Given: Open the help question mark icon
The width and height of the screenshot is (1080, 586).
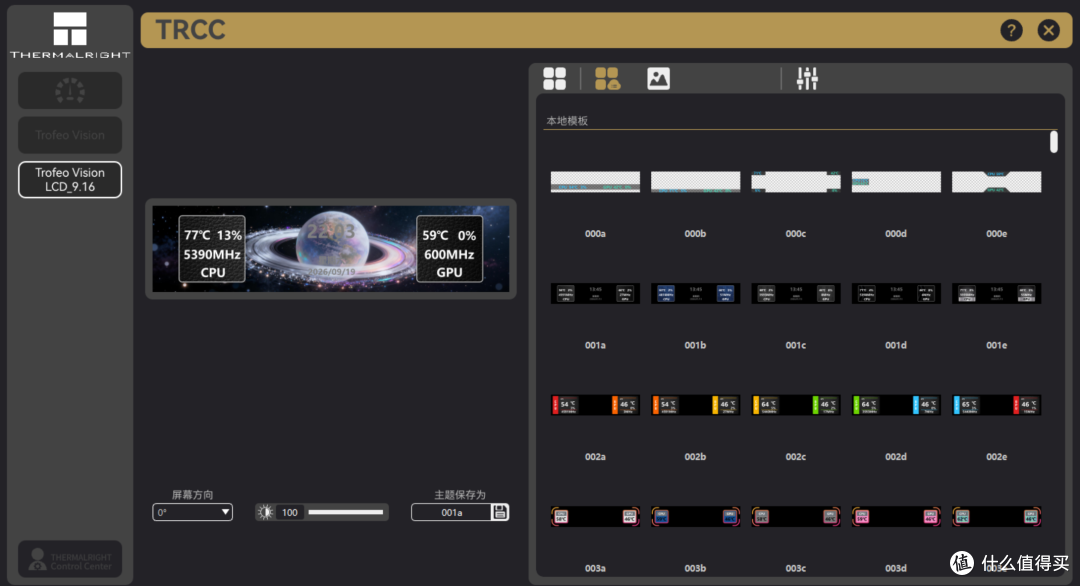Looking at the screenshot, I should pyautogui.click(x=1011, y=30).
